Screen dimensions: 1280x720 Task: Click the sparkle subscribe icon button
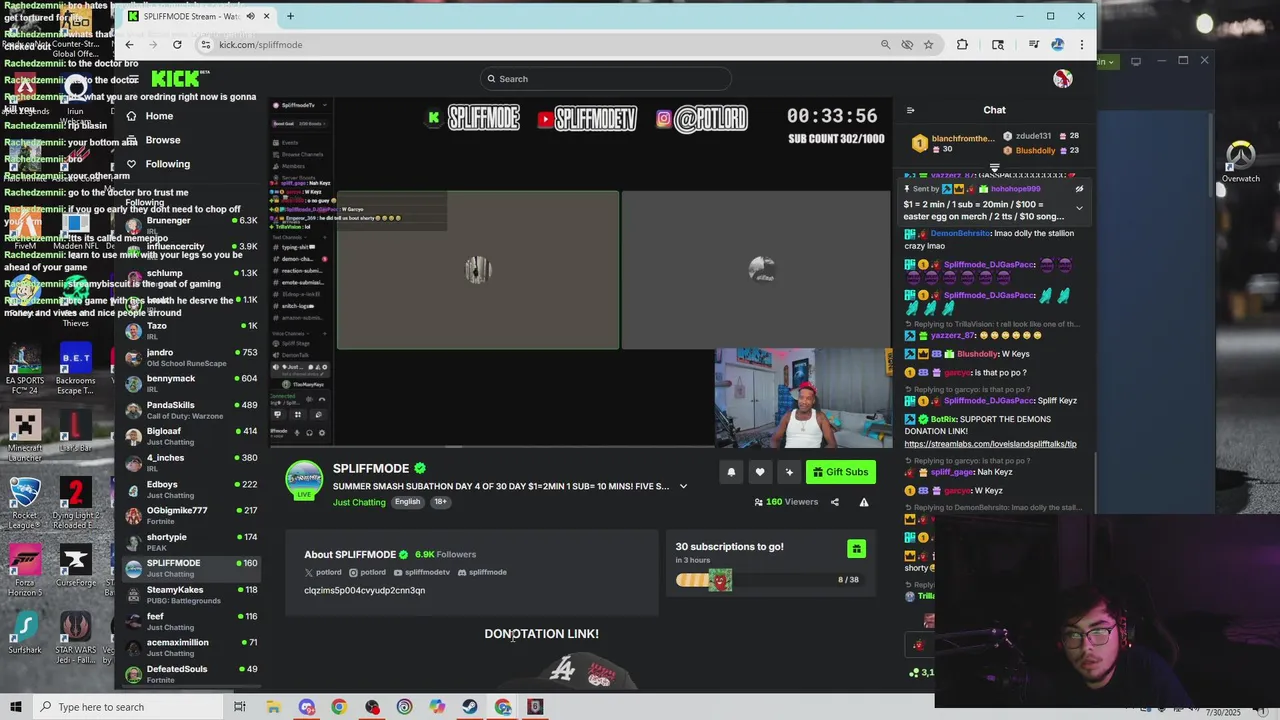pyautogui.click(x=789, y=472)
